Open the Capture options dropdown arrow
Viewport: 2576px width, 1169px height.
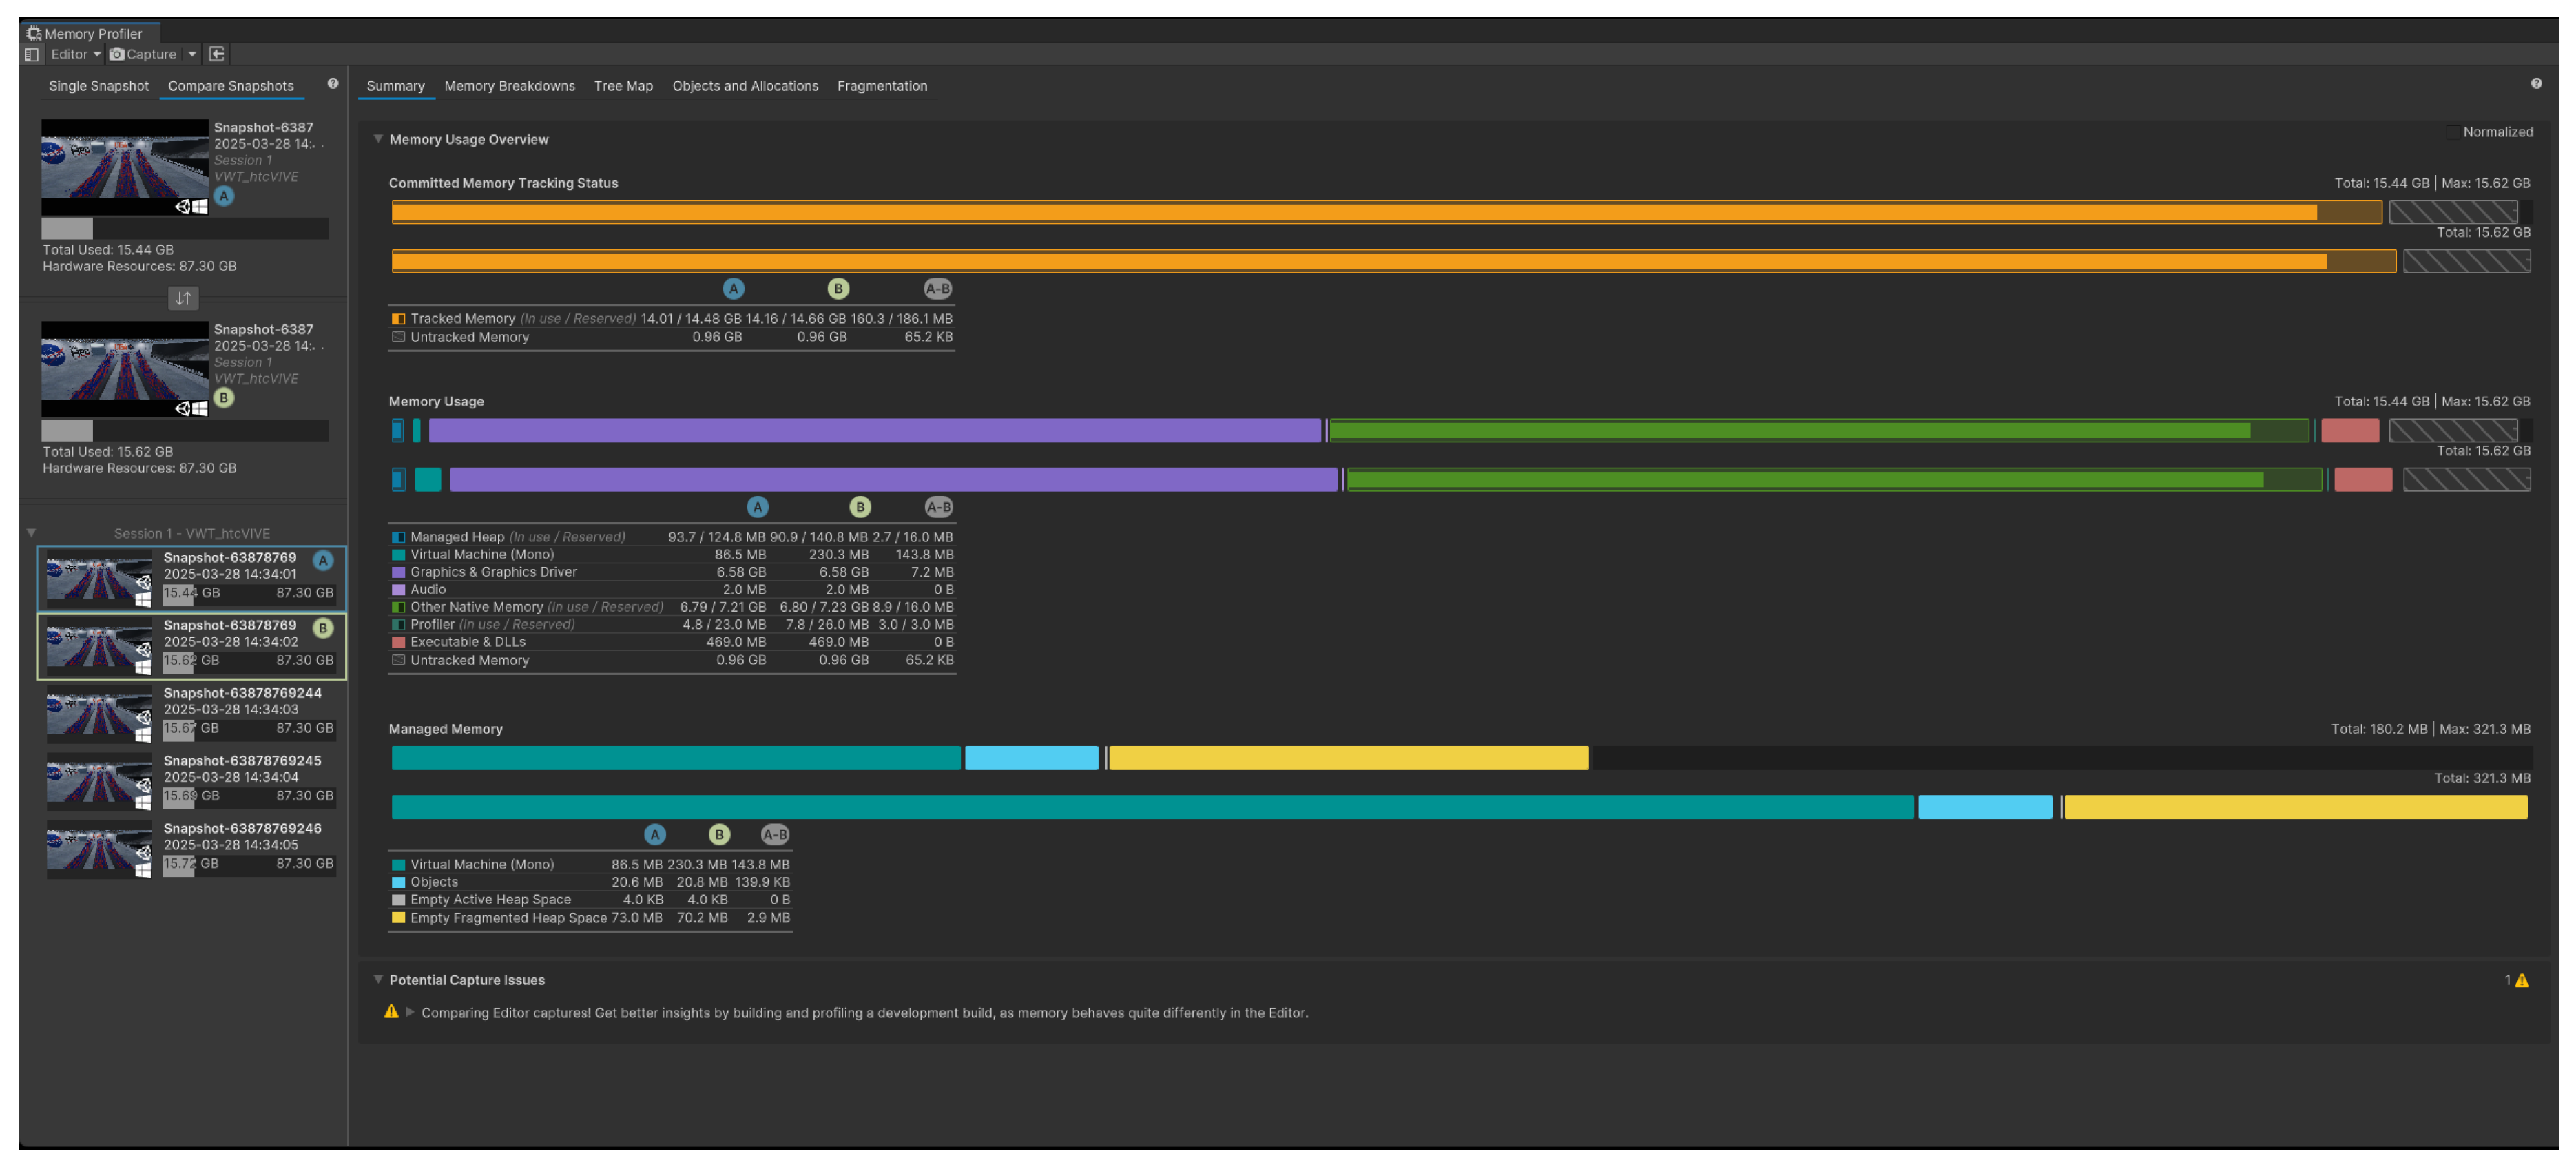coord(192,54)
